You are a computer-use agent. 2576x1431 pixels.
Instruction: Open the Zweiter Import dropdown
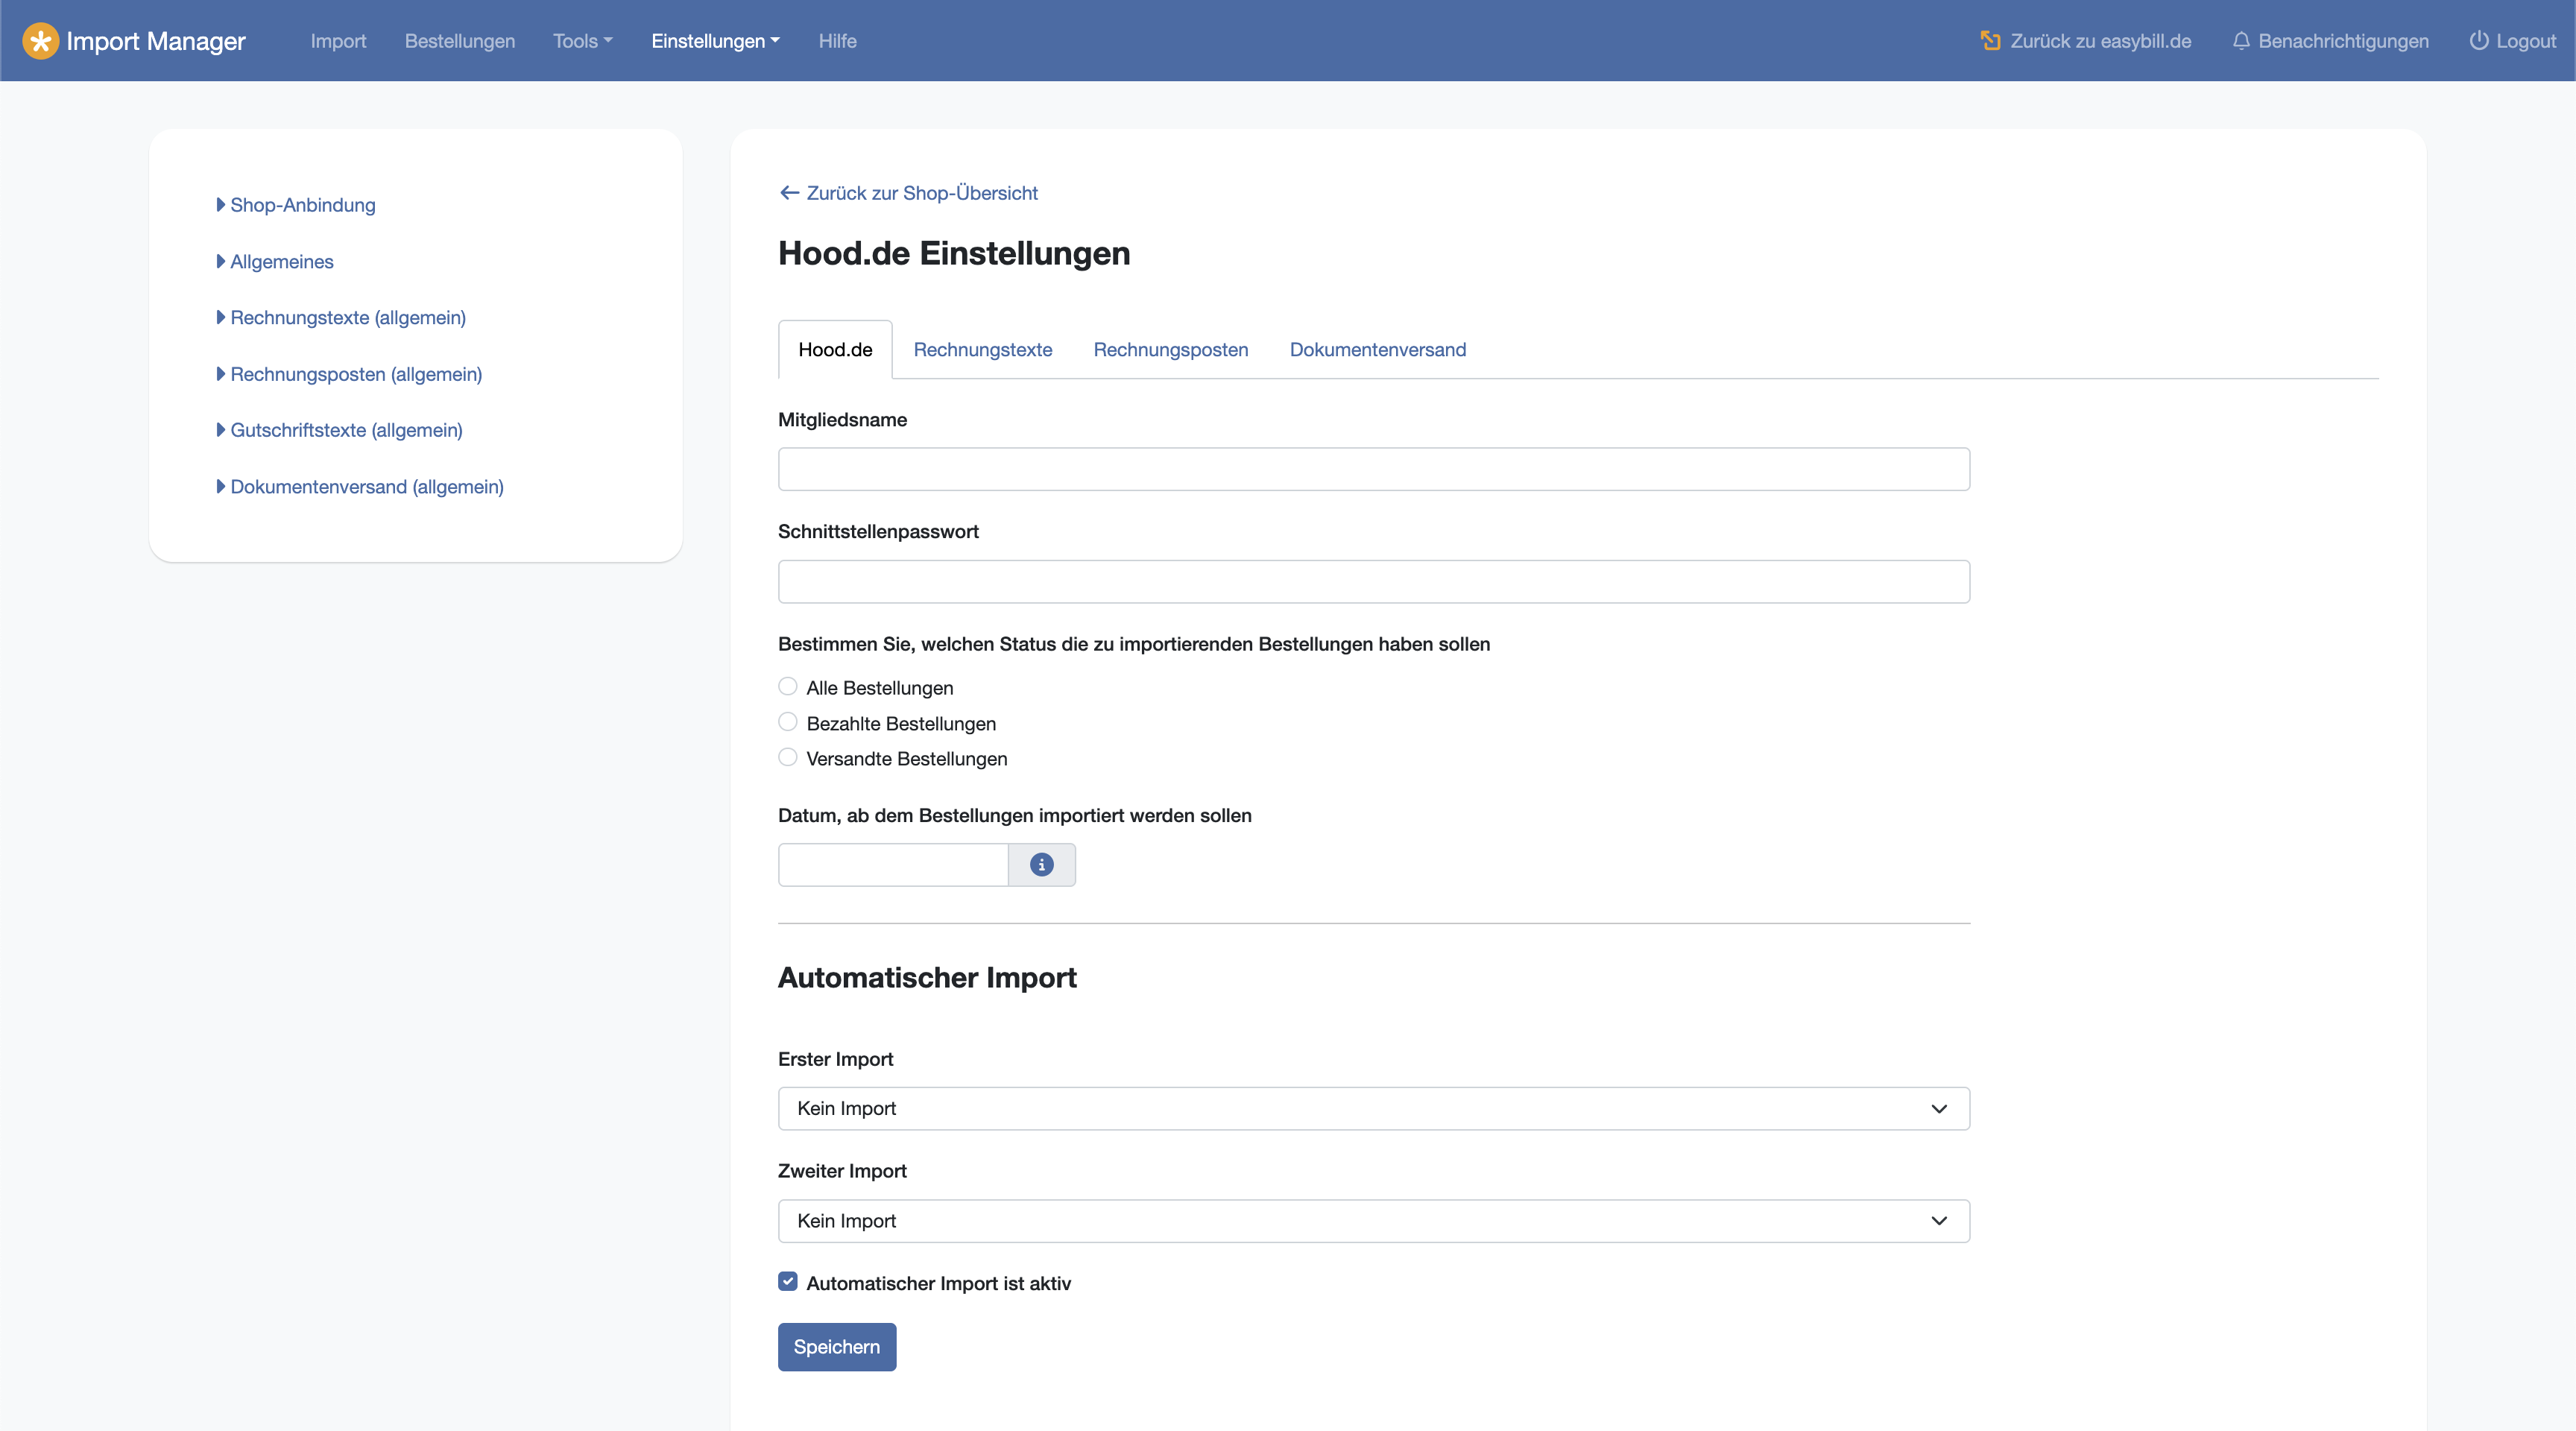coord(1374,1221)
